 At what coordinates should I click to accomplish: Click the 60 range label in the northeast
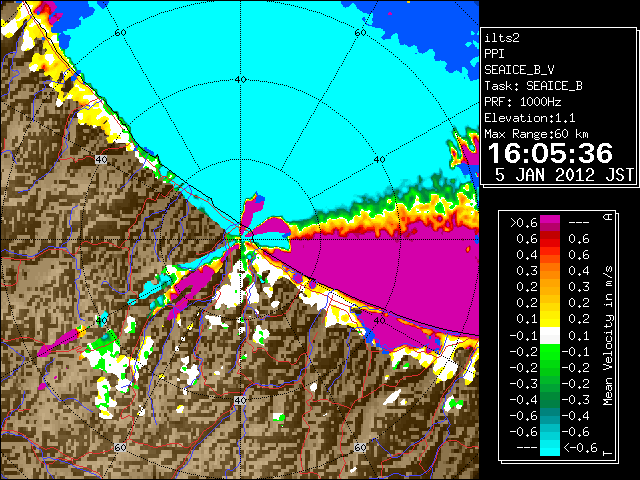click(360, 33)
